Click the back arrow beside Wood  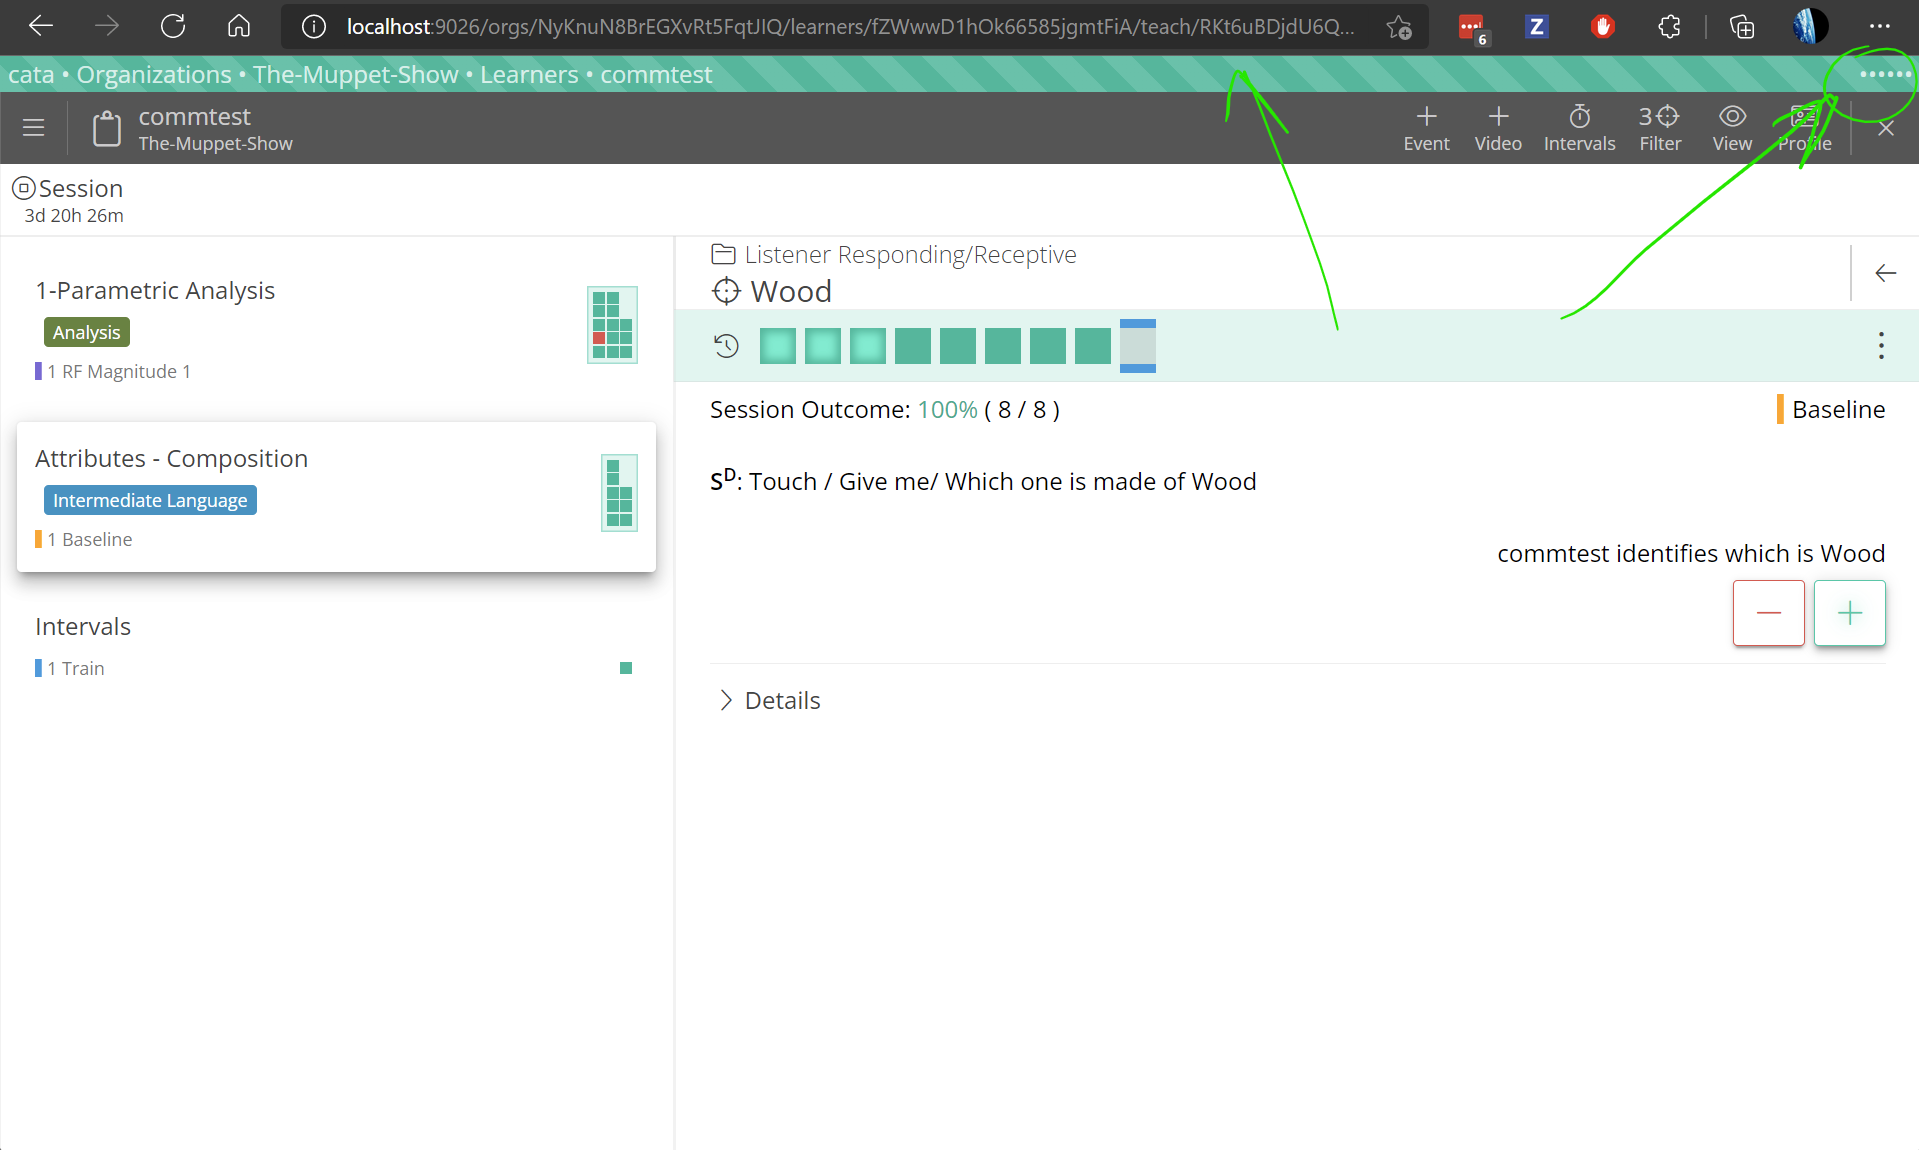(1885, 273)
